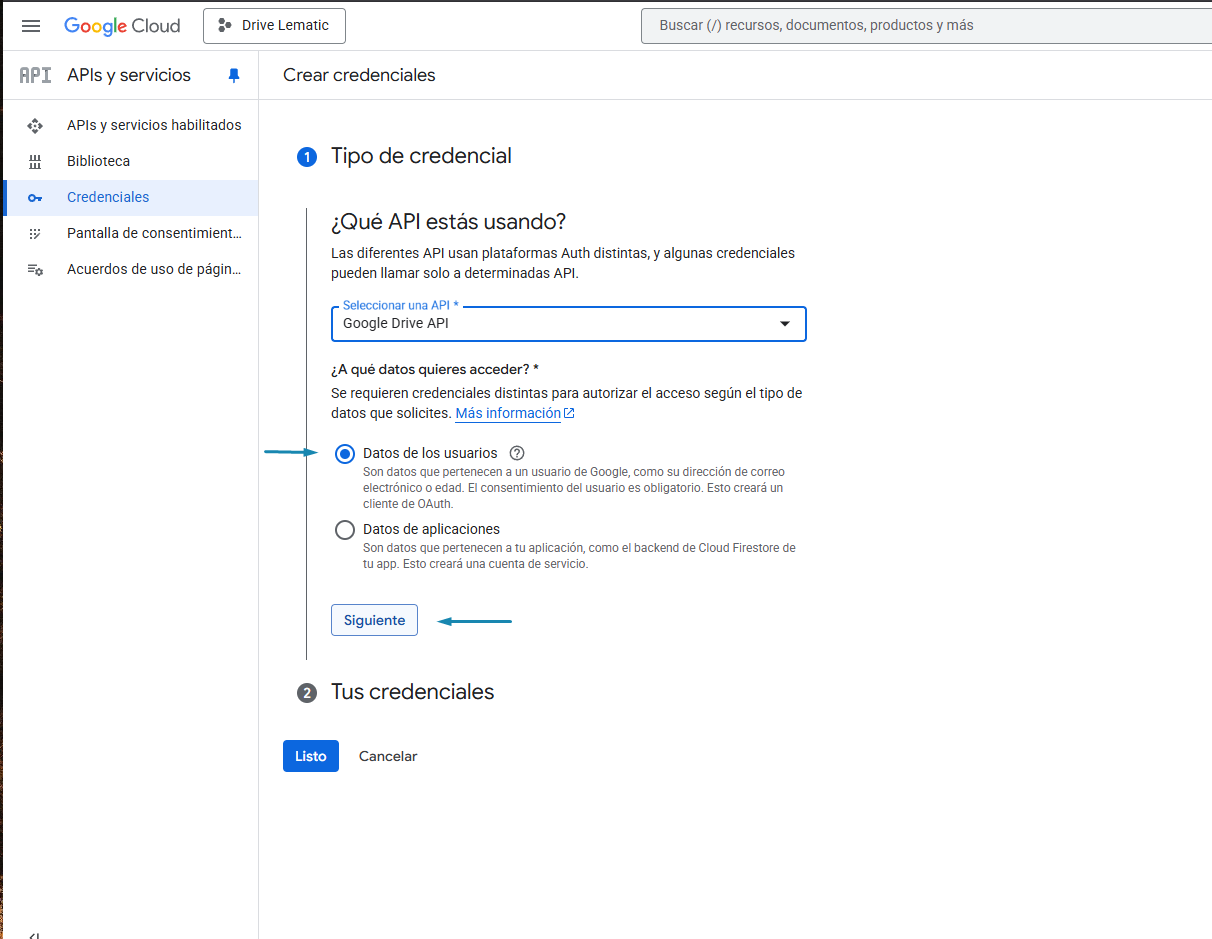Open the Drive Lematic project selector
The image size is (1212, 939).
(274, 26)
